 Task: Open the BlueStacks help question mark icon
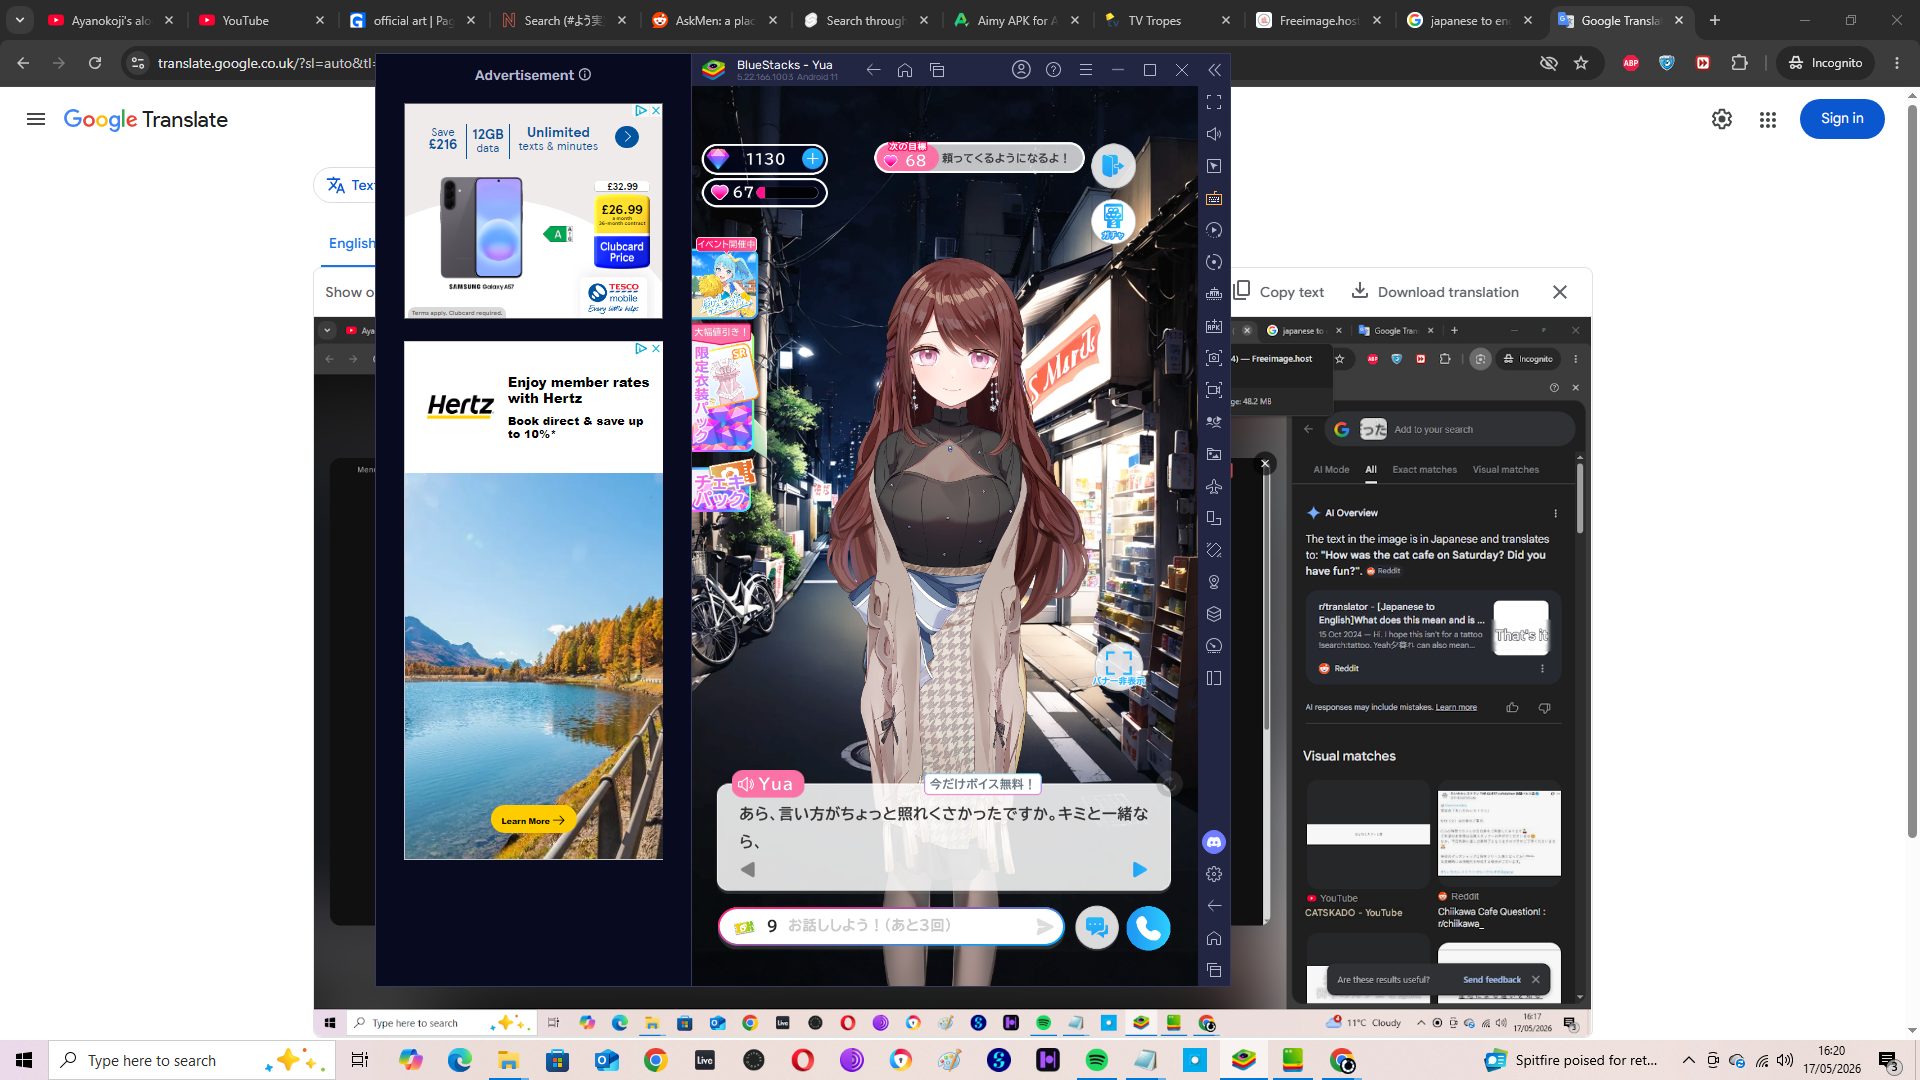click(1053, 70)
